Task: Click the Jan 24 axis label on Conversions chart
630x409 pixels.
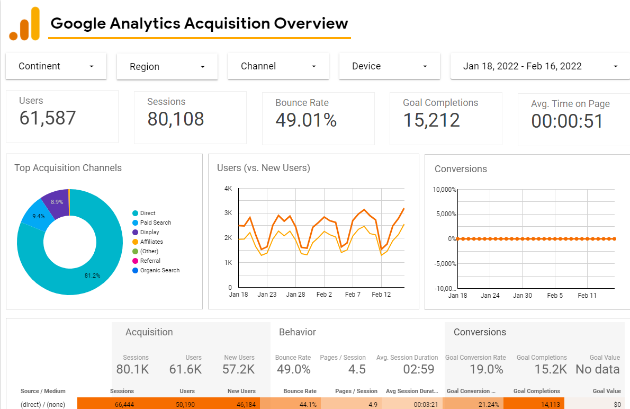Action: coord(490,296)
